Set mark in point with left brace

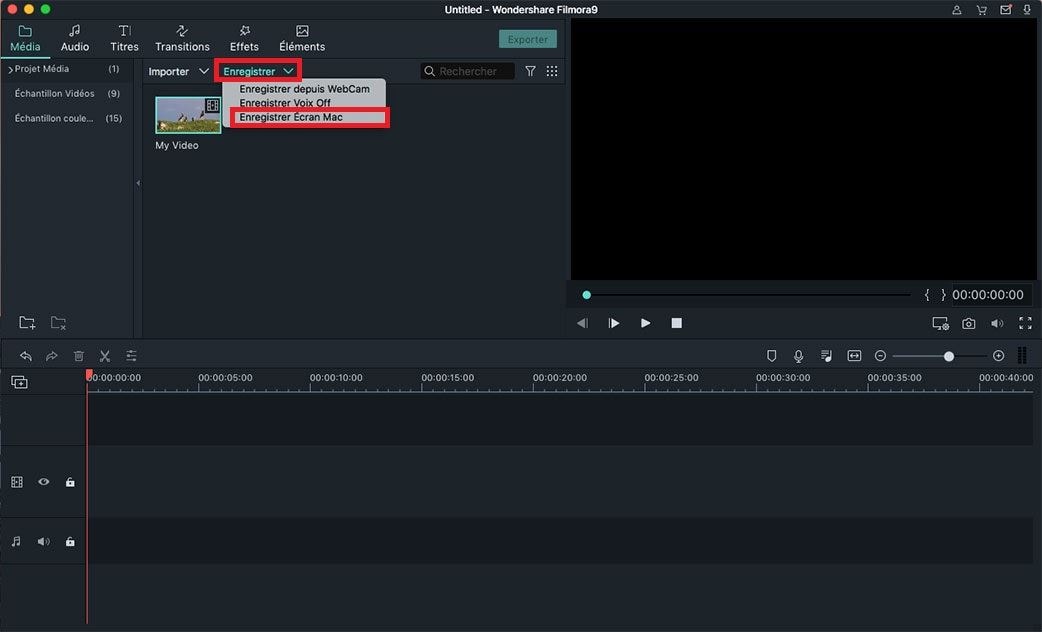click(927, 294)
